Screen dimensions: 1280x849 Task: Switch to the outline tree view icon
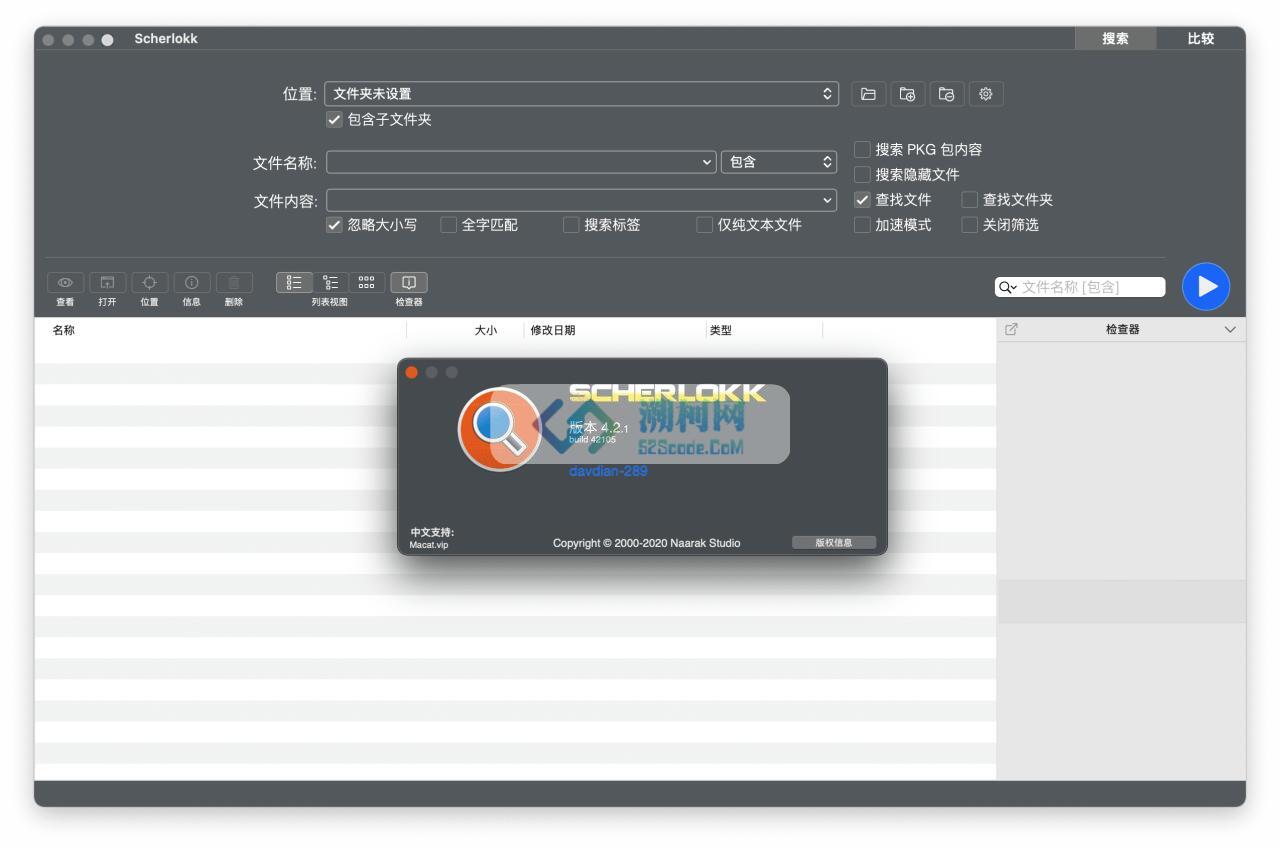[x=330, y=283]
